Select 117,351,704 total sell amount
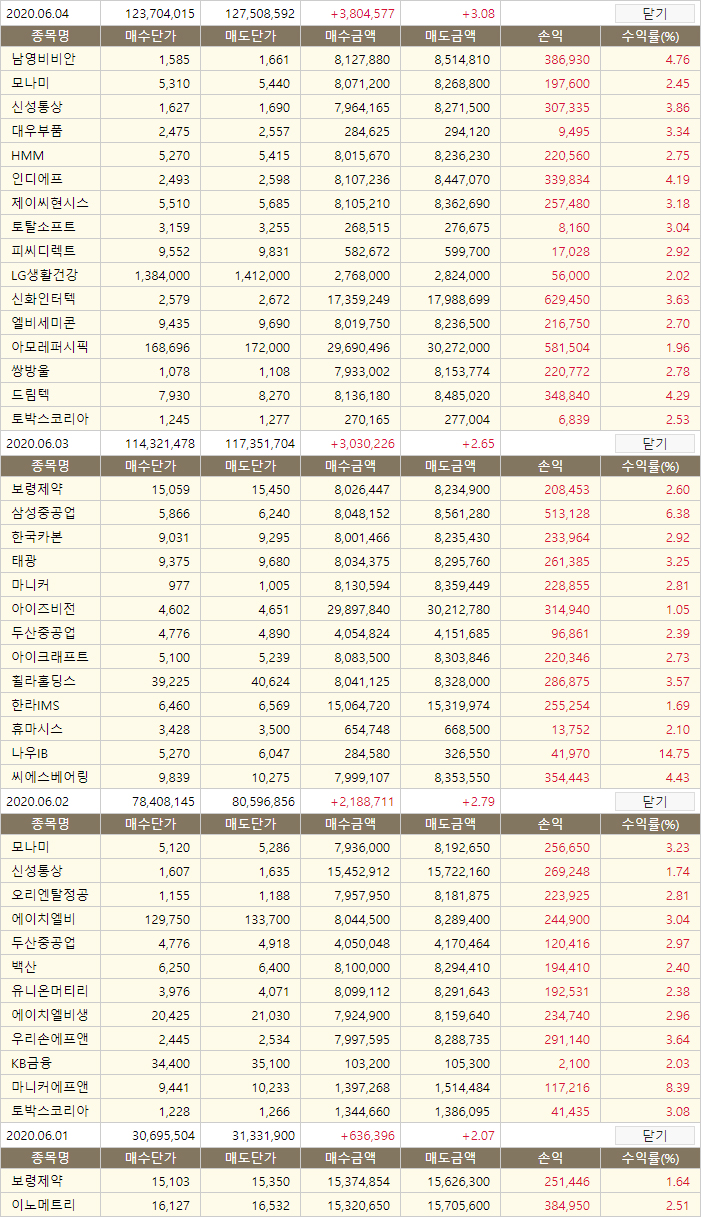 tap(261, 444)
